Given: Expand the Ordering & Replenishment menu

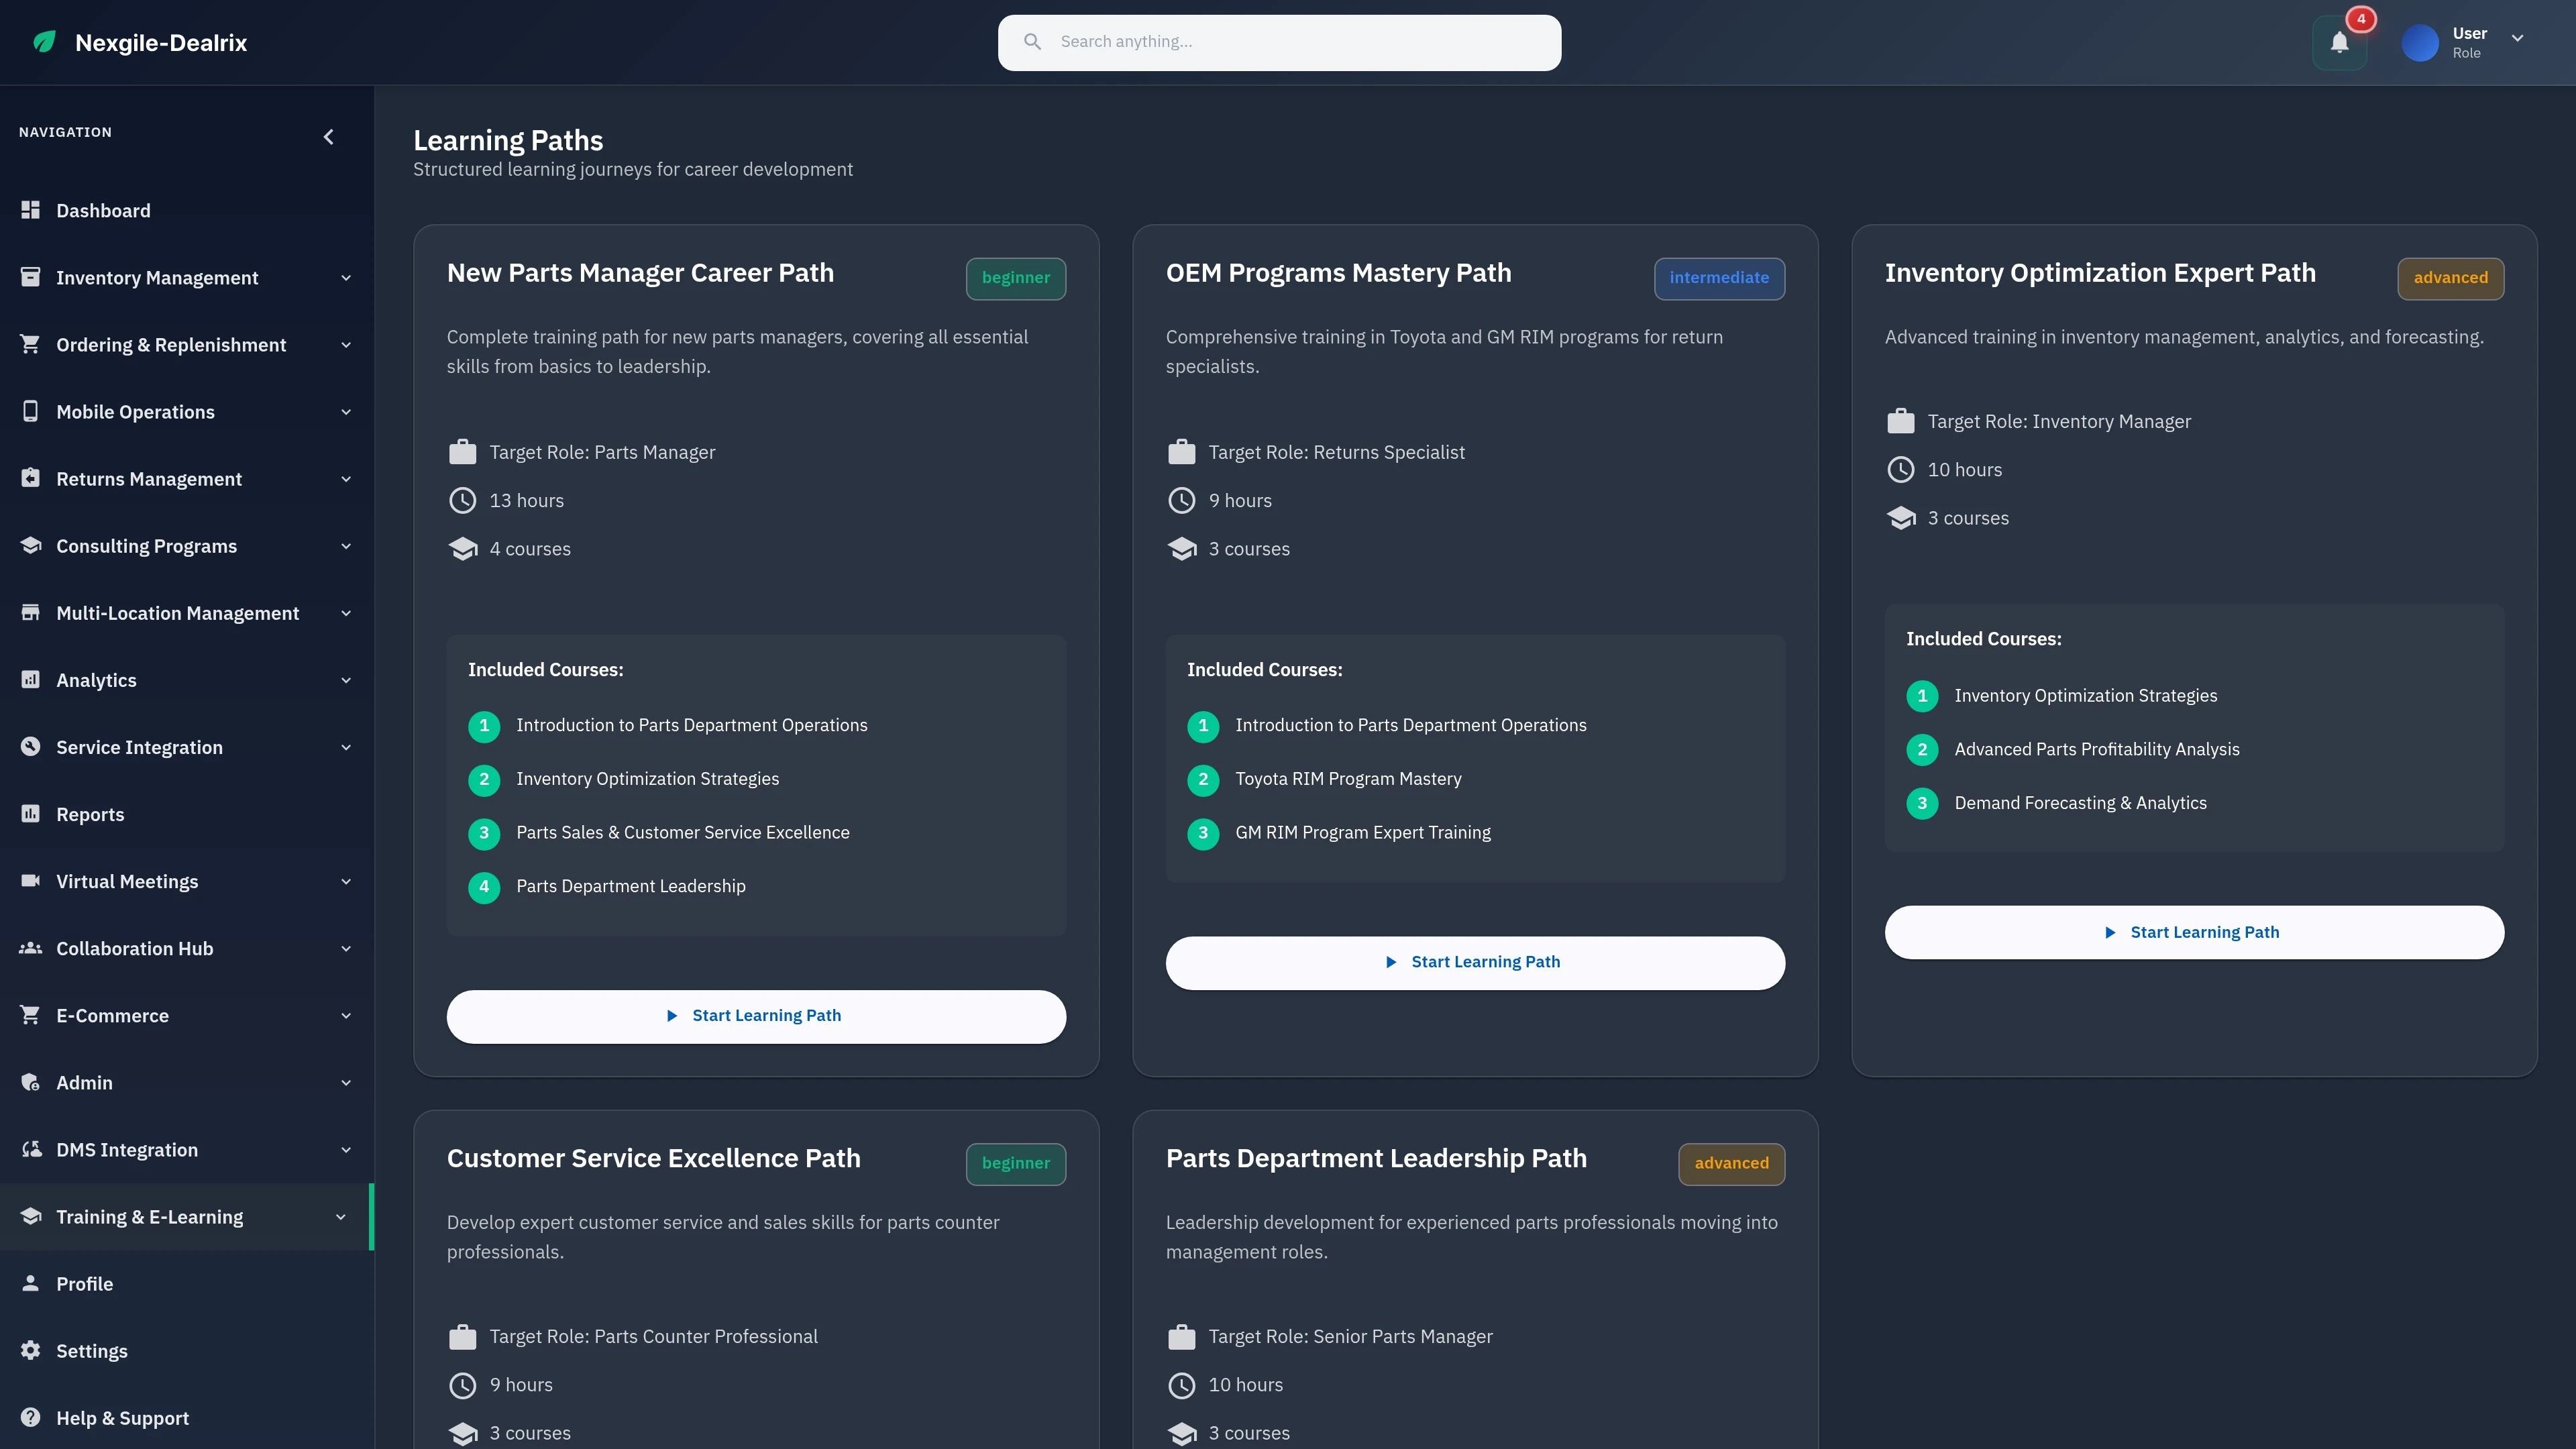Looking at the screenshot, I should 346,344.
